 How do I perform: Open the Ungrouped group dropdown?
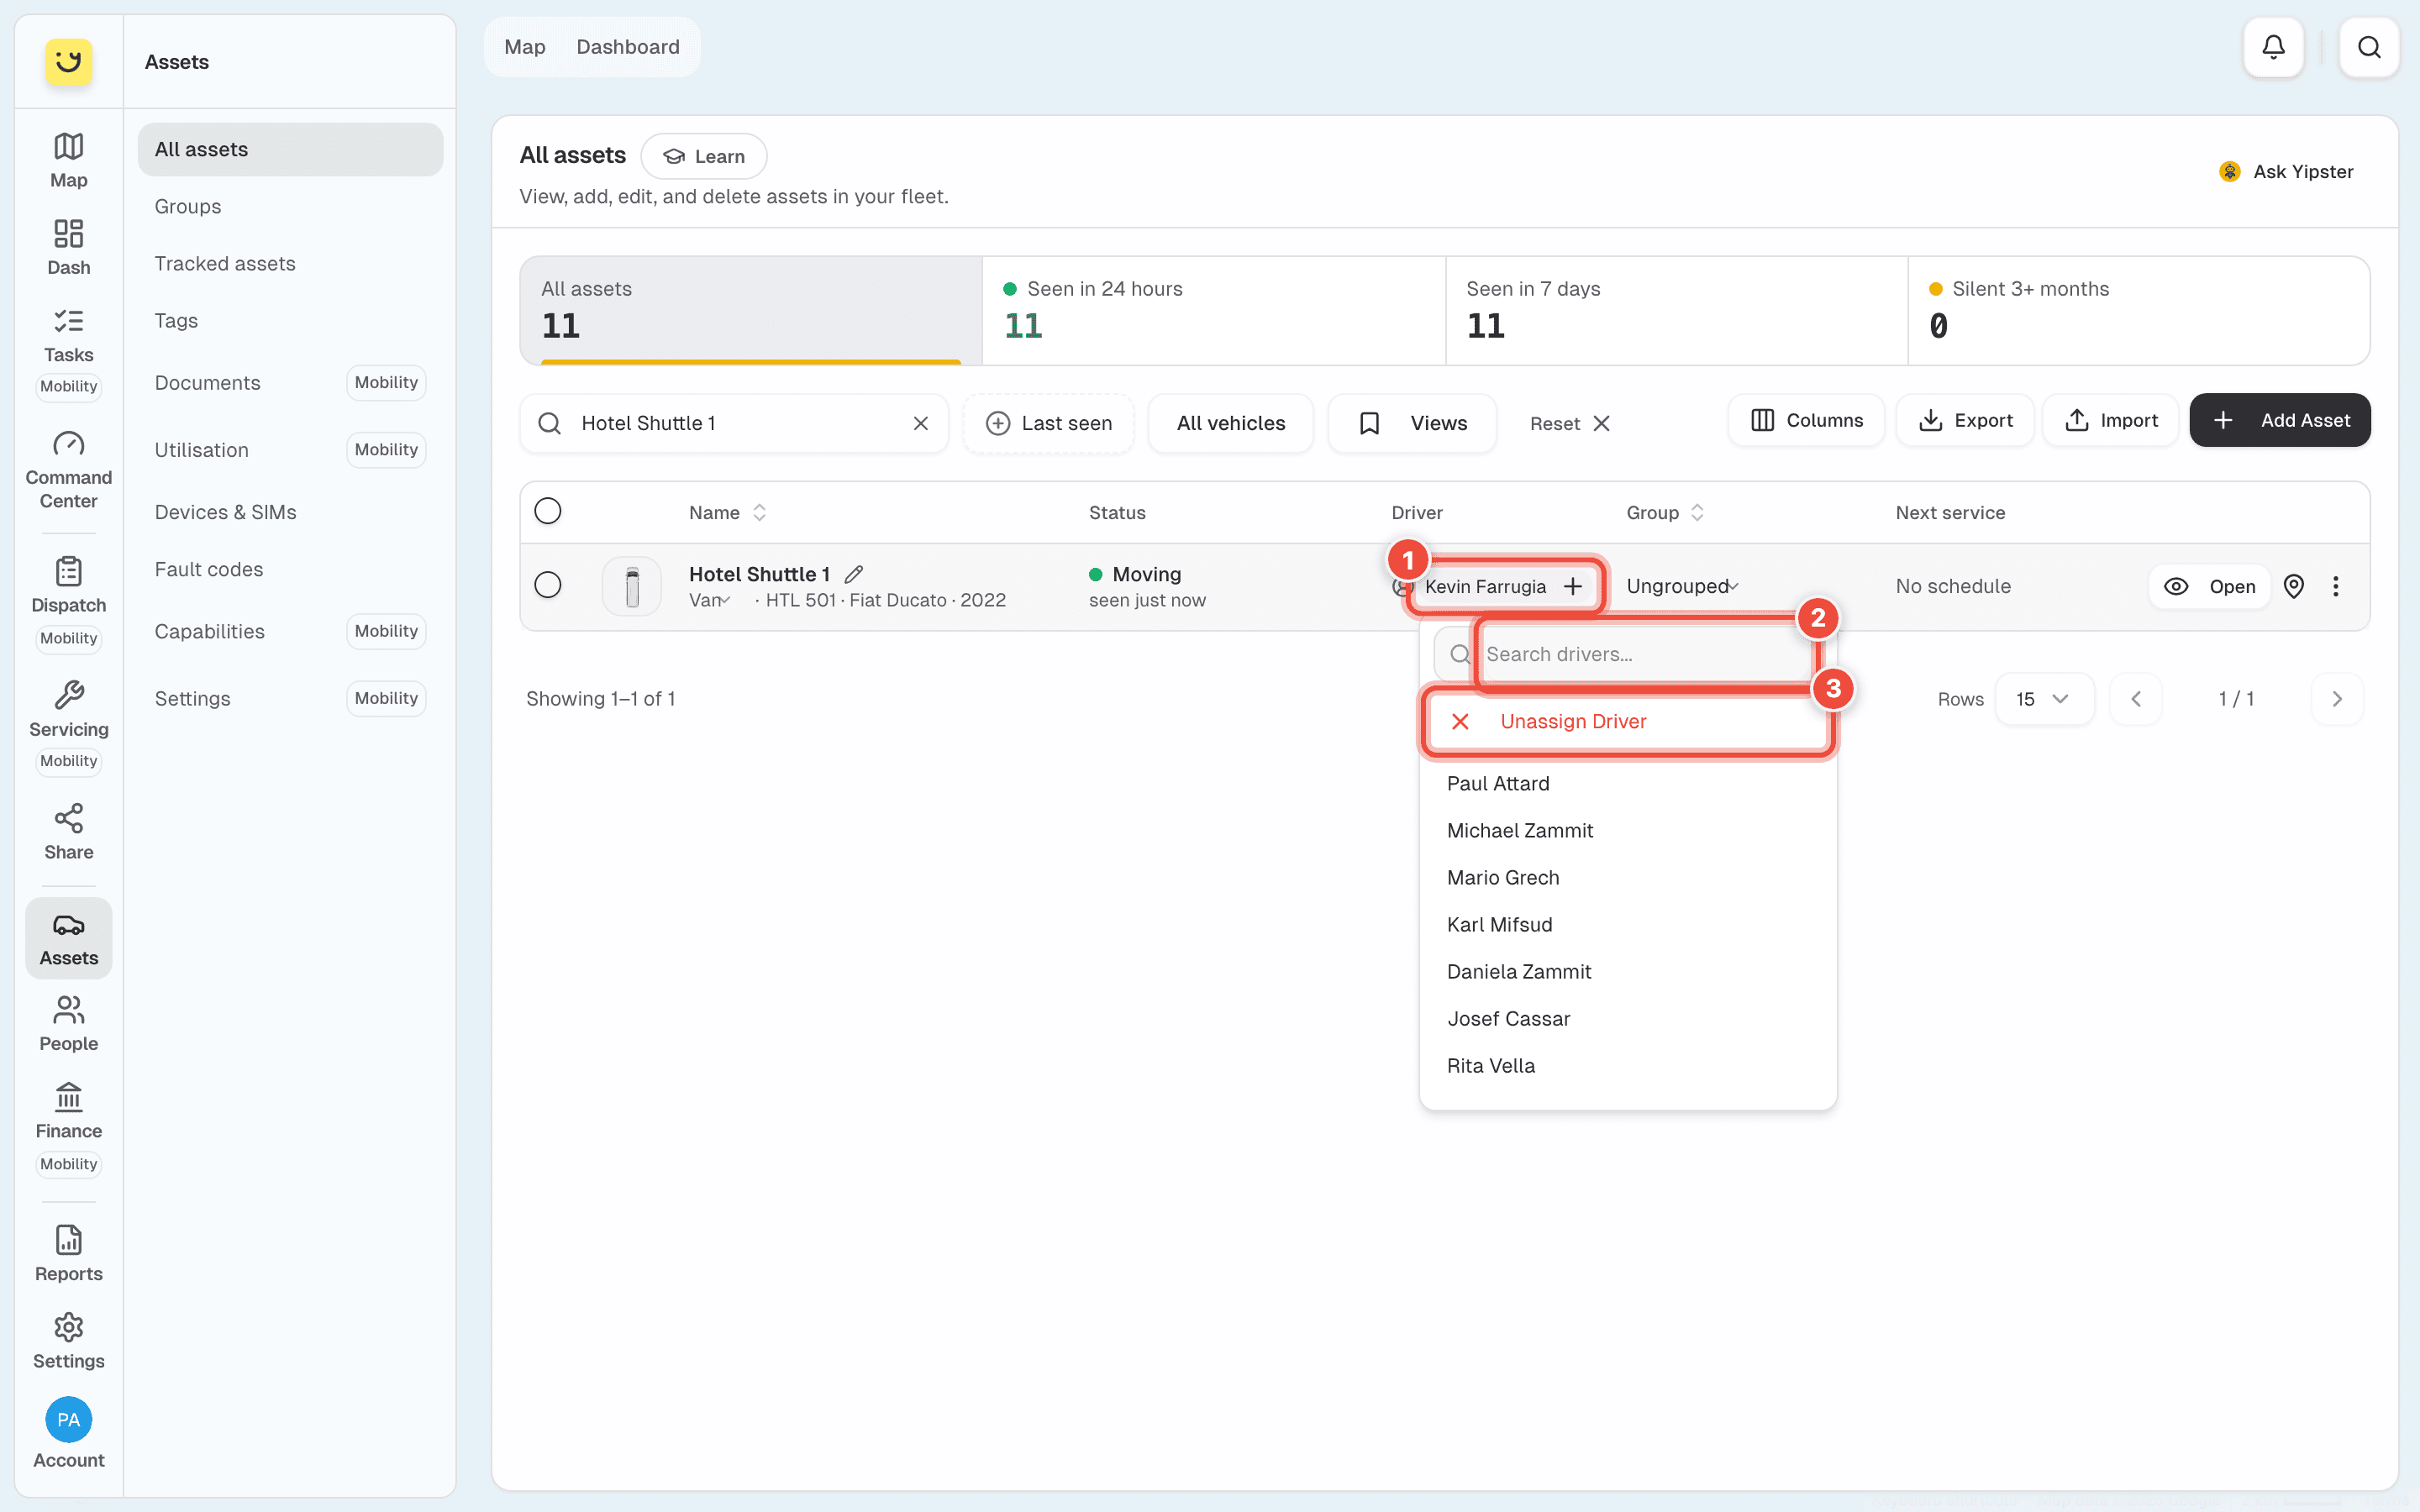pyautogui.click(x=1682, y=586)
